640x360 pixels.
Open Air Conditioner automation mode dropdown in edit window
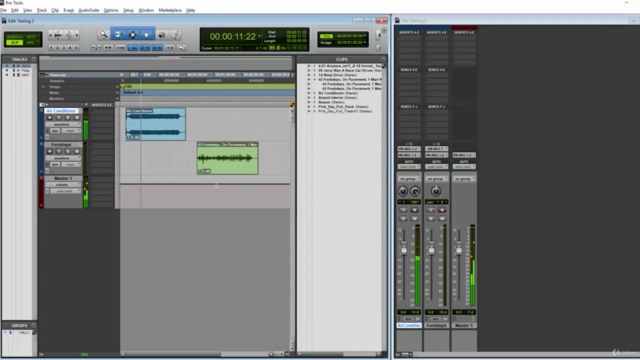(70, 131)
